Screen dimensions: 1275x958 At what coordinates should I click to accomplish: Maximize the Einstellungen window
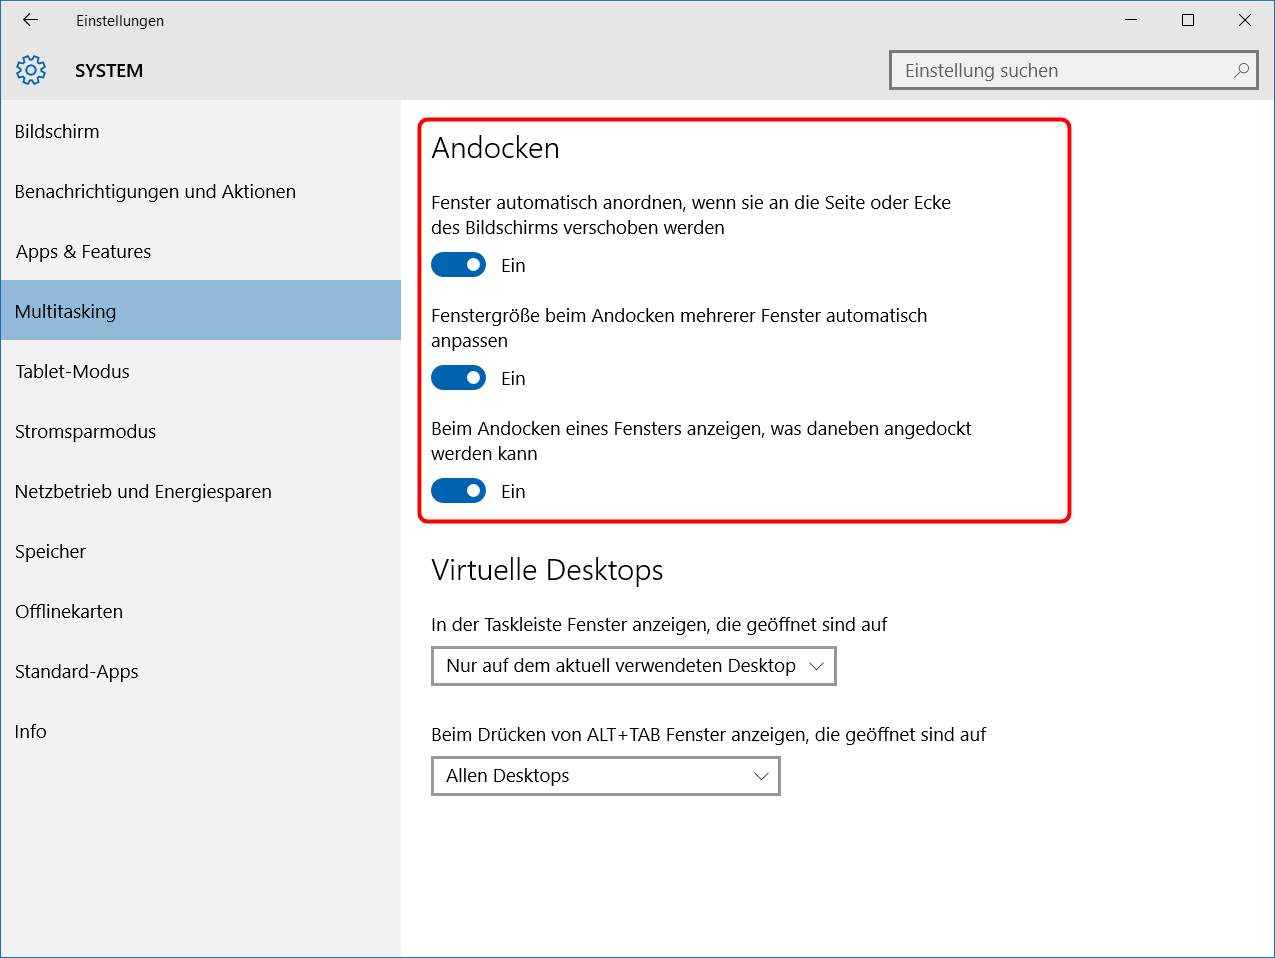click(1187, 20)
